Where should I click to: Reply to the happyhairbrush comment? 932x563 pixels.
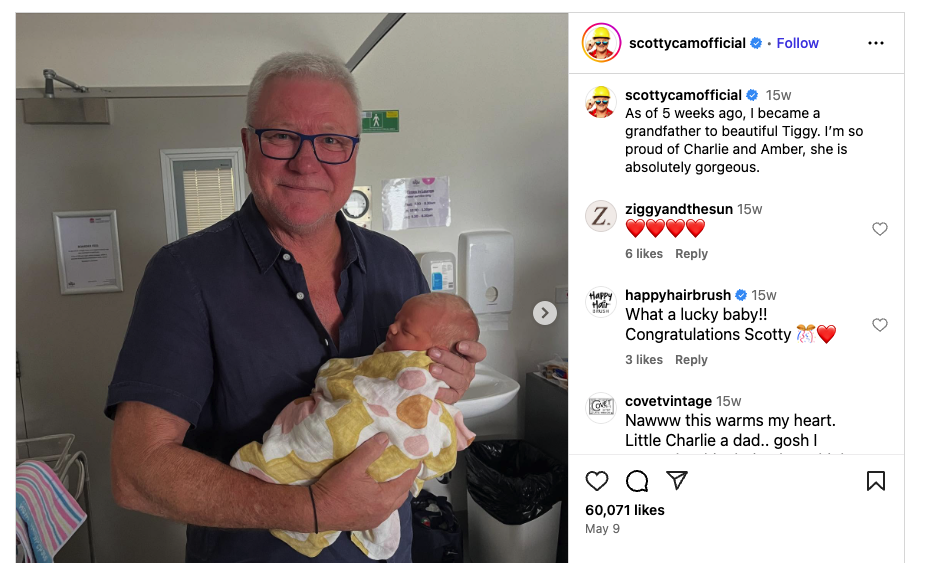pos(691,360)
